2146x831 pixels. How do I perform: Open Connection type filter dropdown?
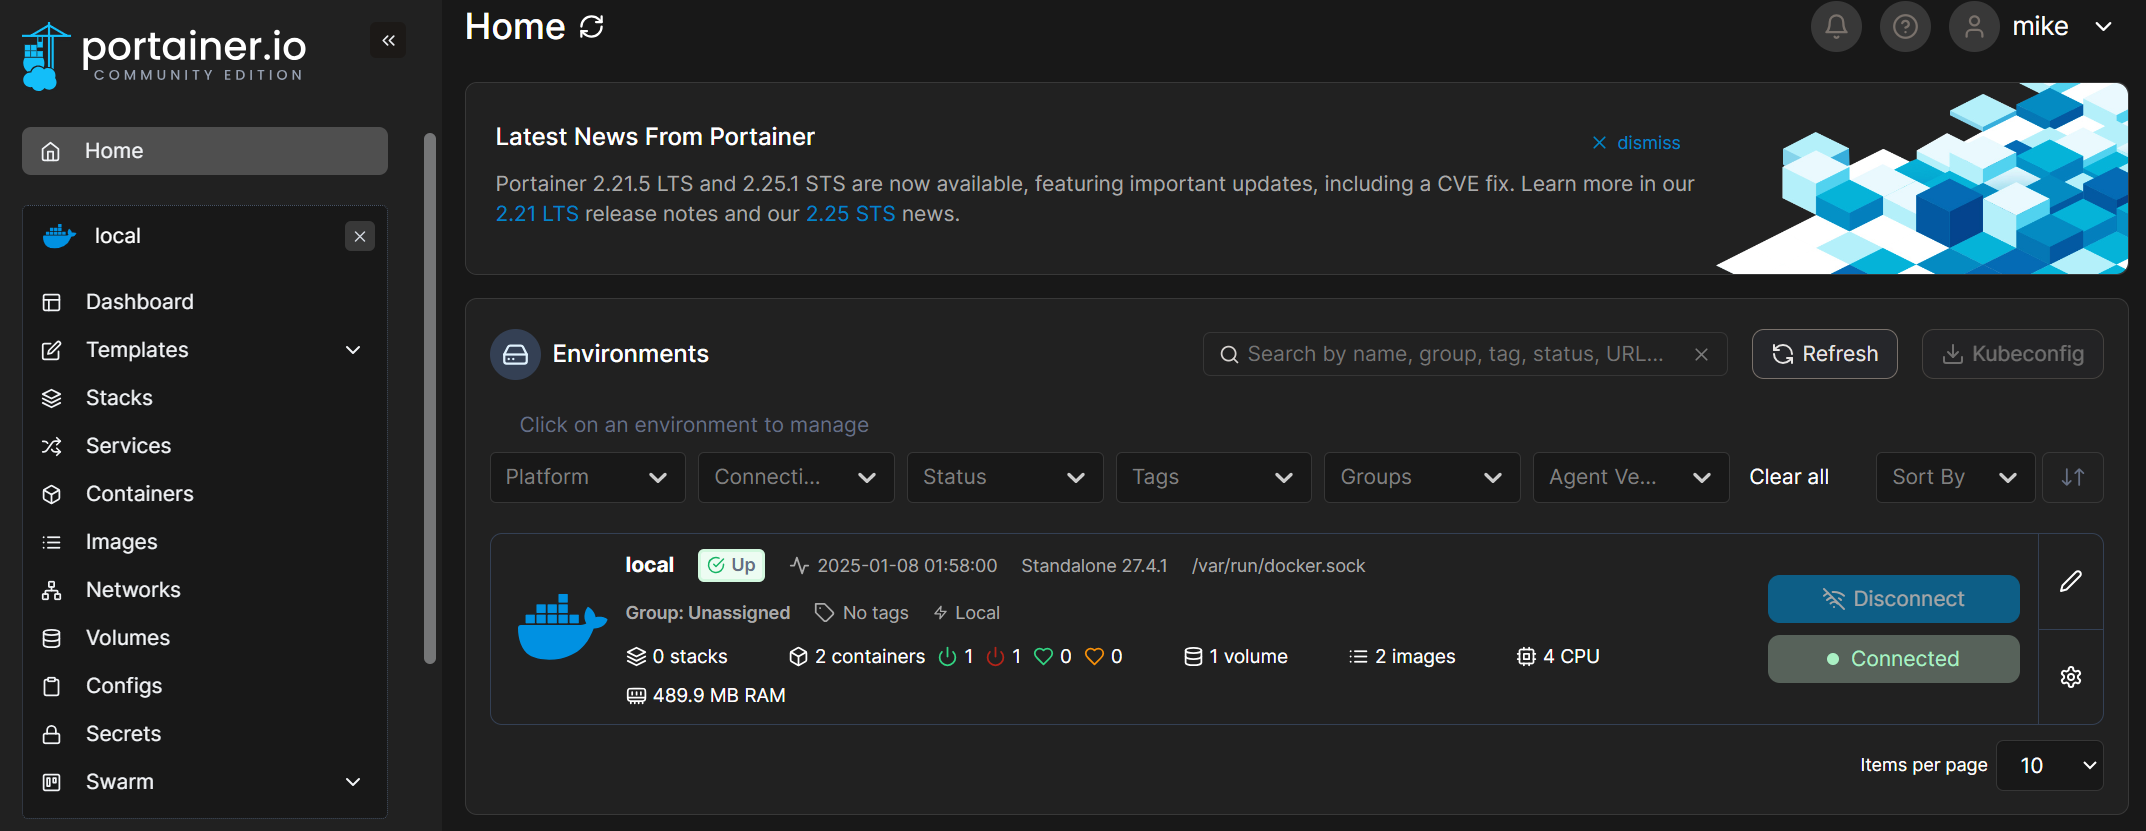tap(796, 477)
